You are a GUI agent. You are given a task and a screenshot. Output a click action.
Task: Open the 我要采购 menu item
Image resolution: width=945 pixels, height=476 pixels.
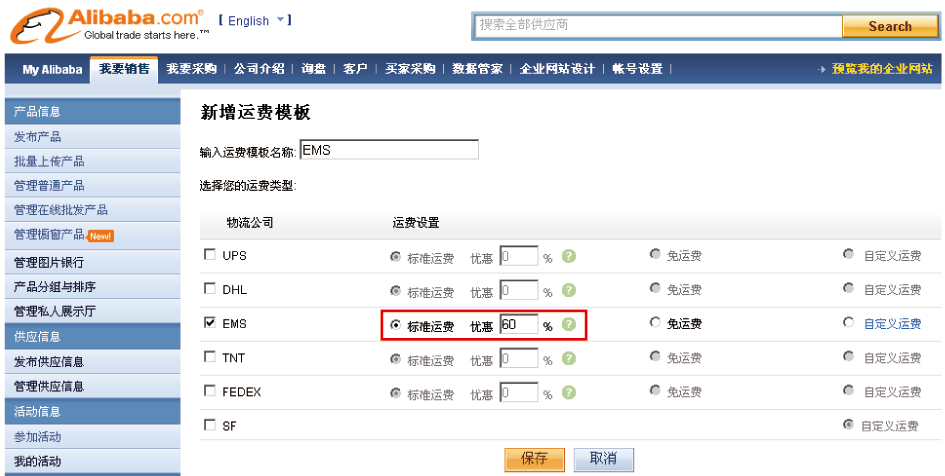191,69
